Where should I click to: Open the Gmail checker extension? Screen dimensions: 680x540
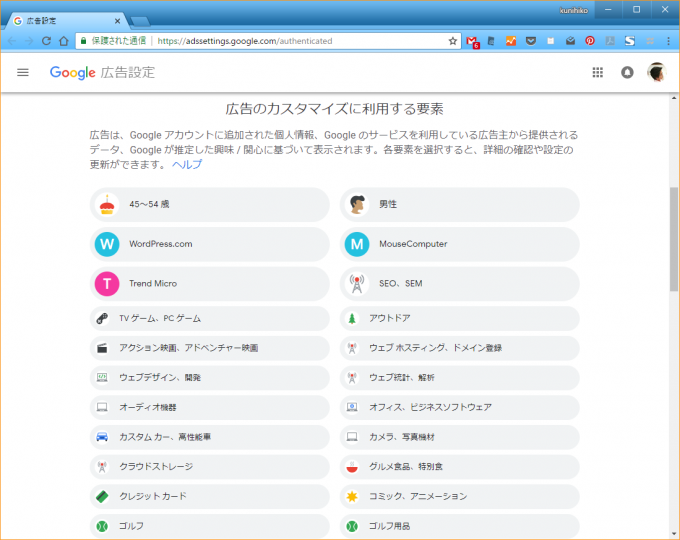click(x=472, y=42)
